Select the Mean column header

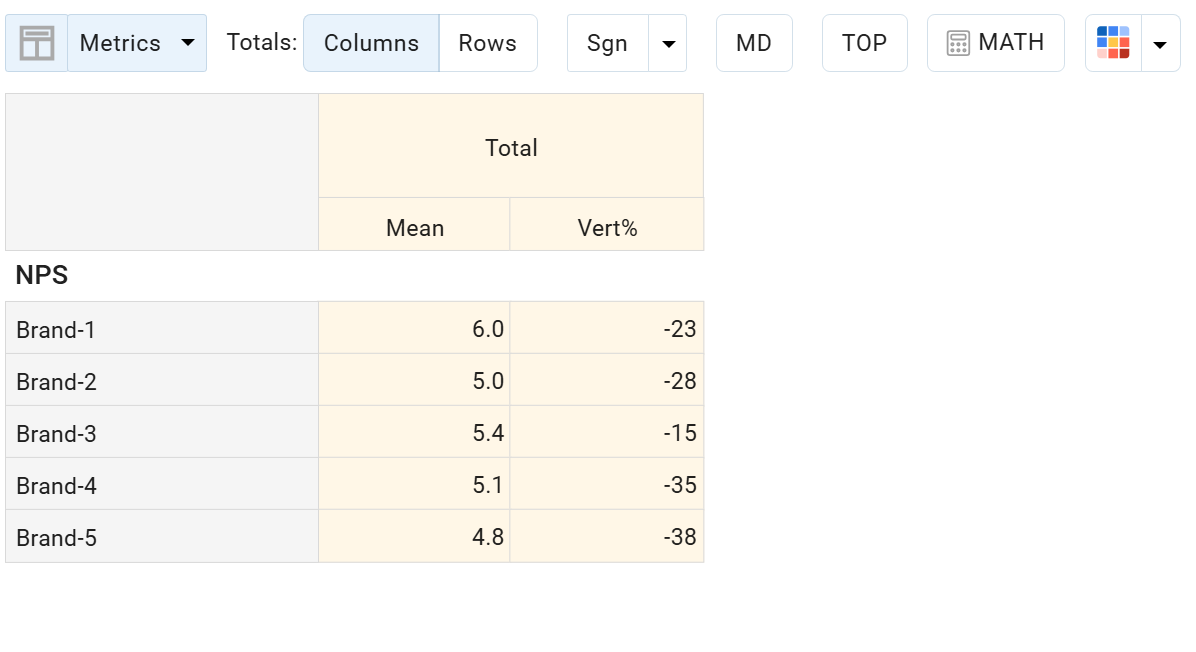pyautogui.click(x=414, y=228)
